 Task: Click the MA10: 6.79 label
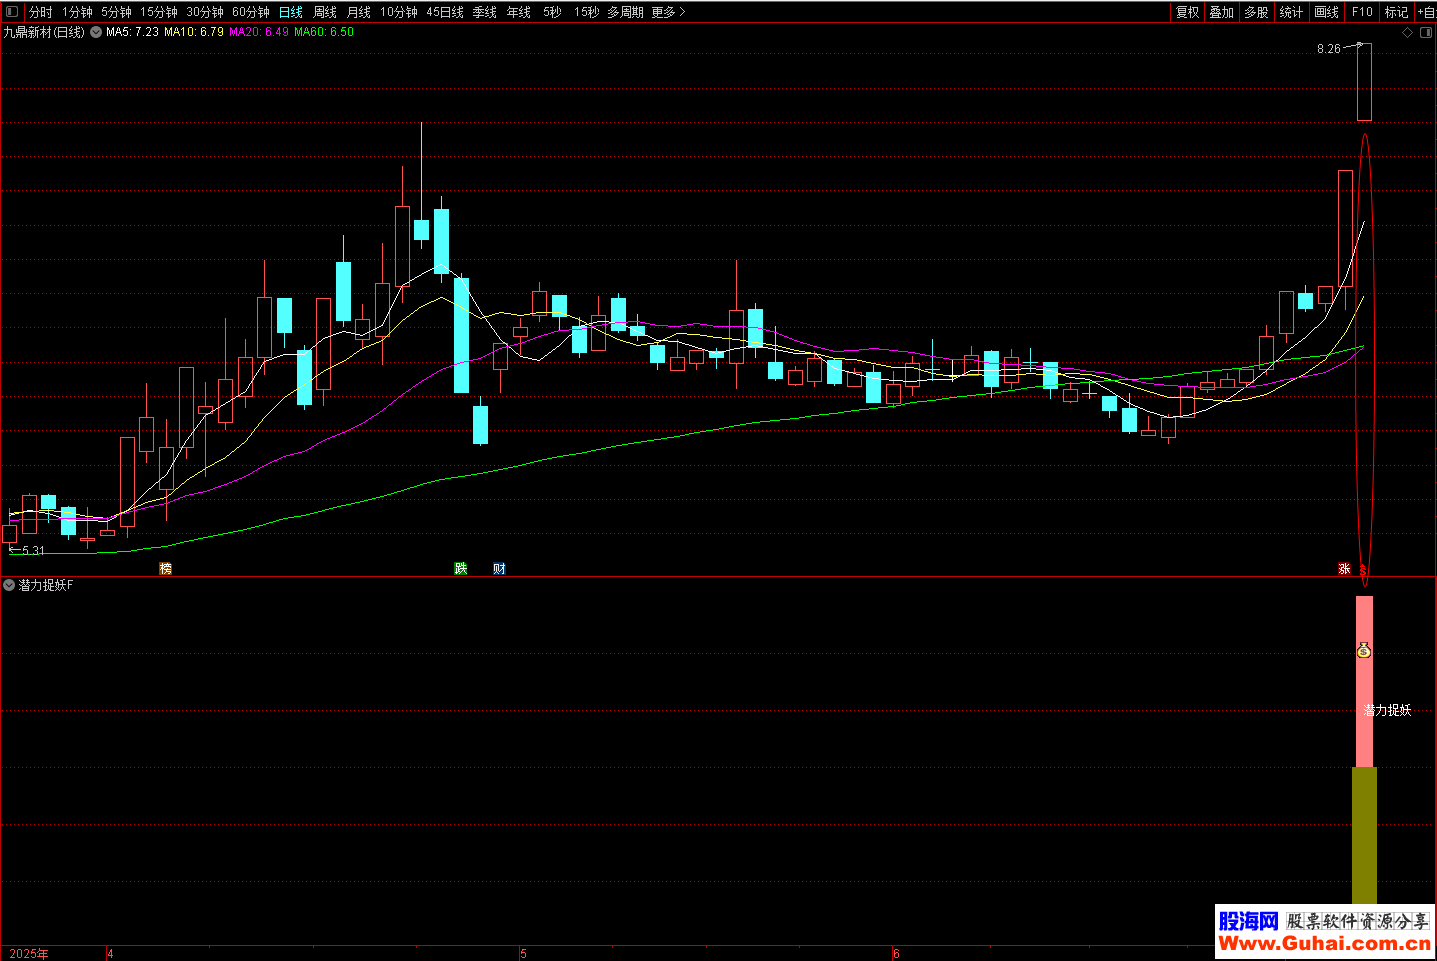(194, 32)
